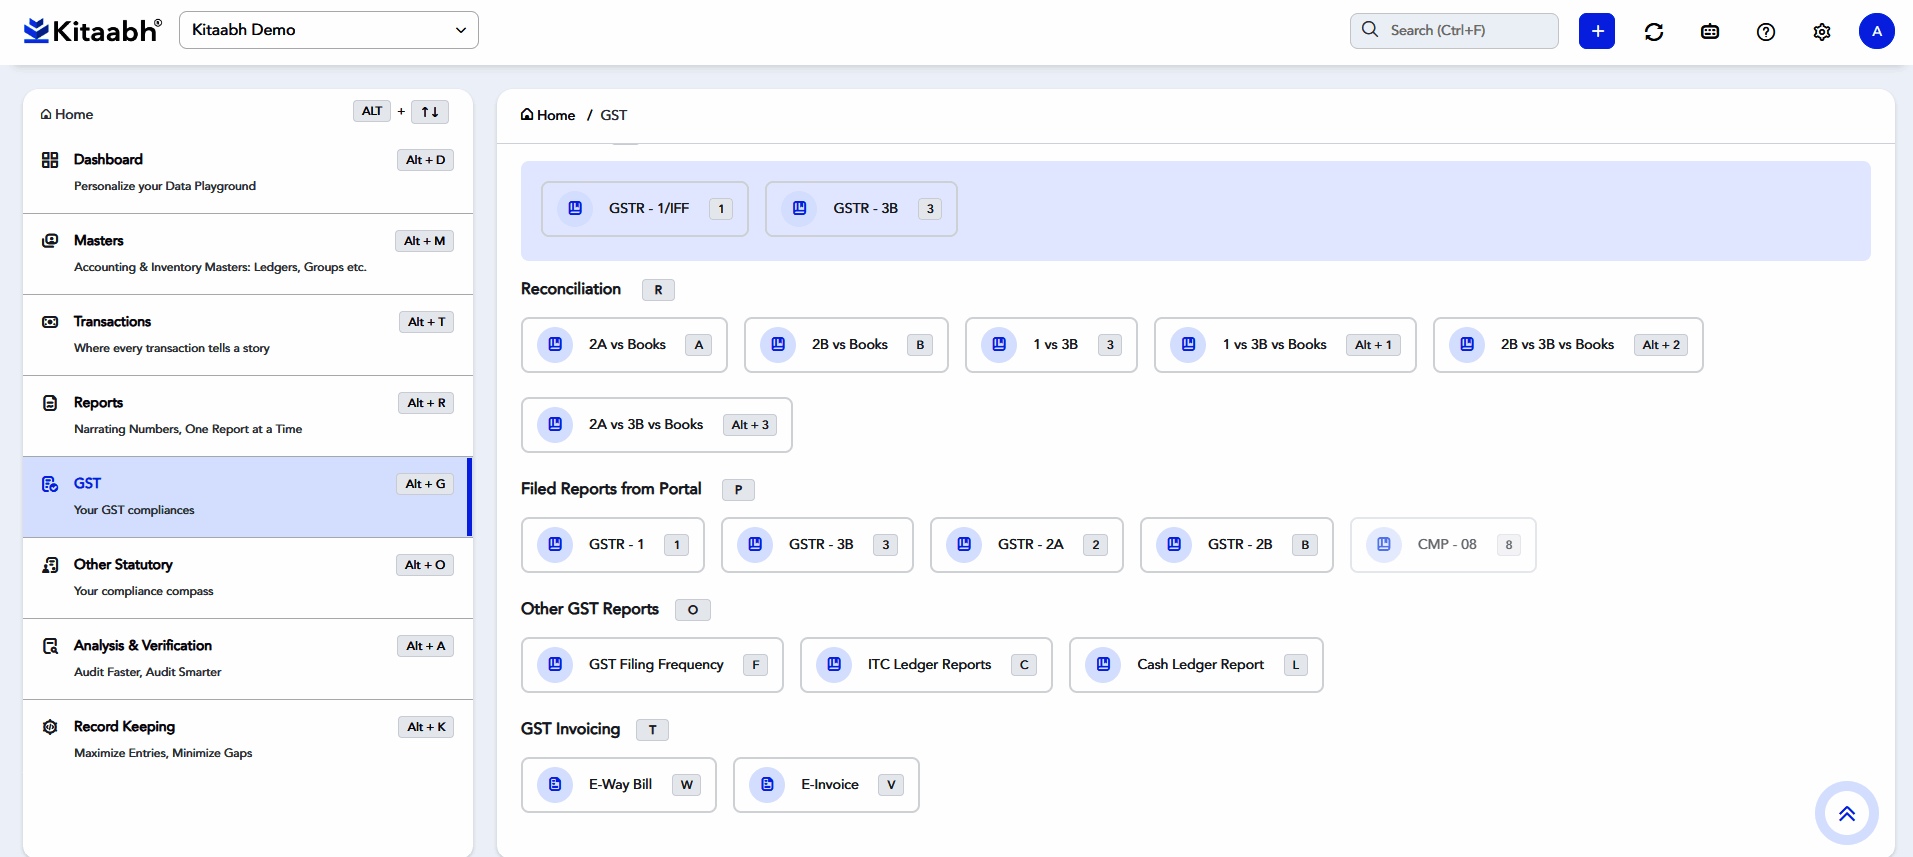Open the E-Way Bill option

tap(618, 785)
